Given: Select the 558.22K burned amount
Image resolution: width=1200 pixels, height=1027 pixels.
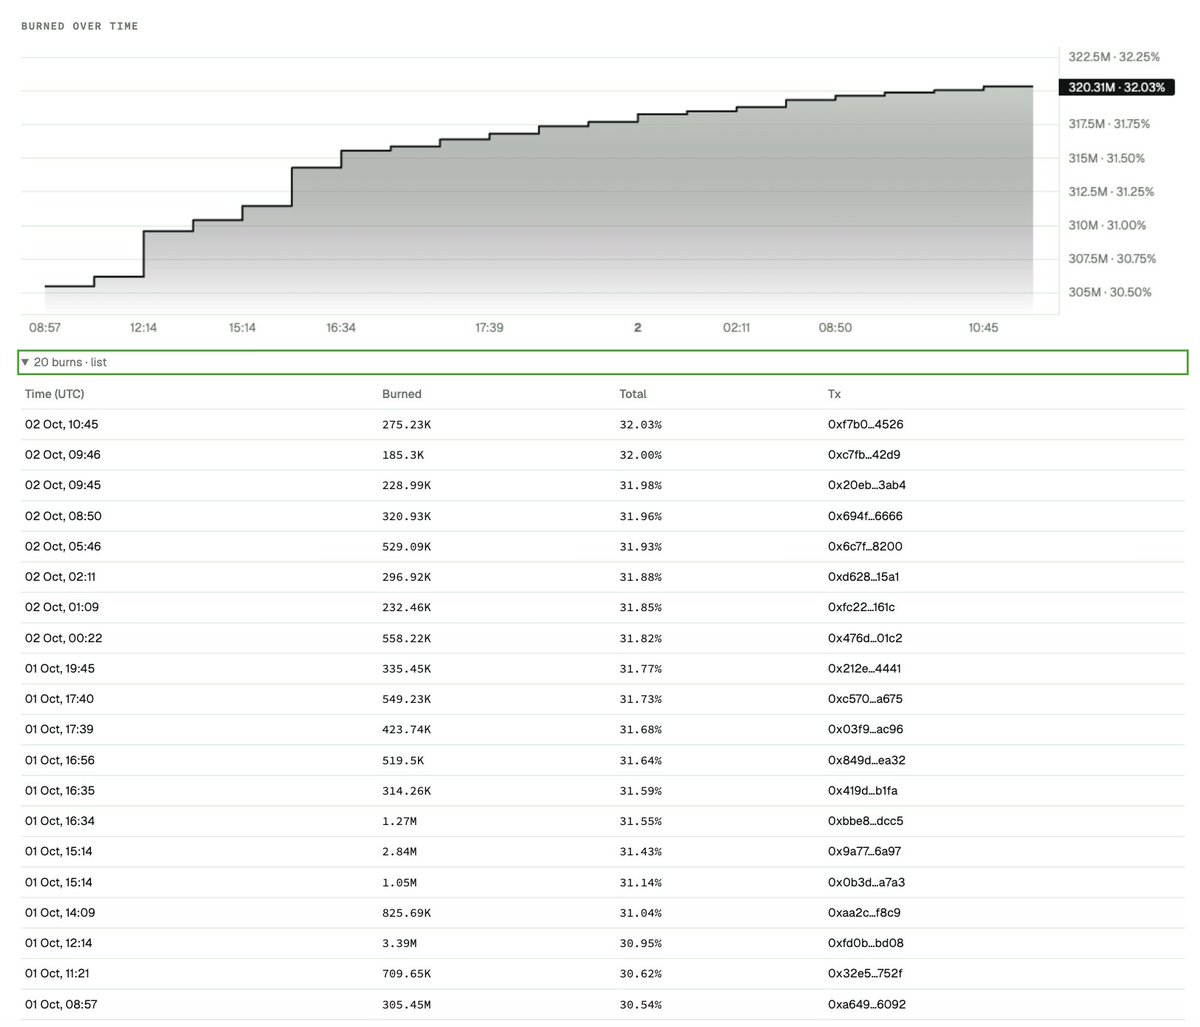Looking at the screenshot, I should point(407,638).
